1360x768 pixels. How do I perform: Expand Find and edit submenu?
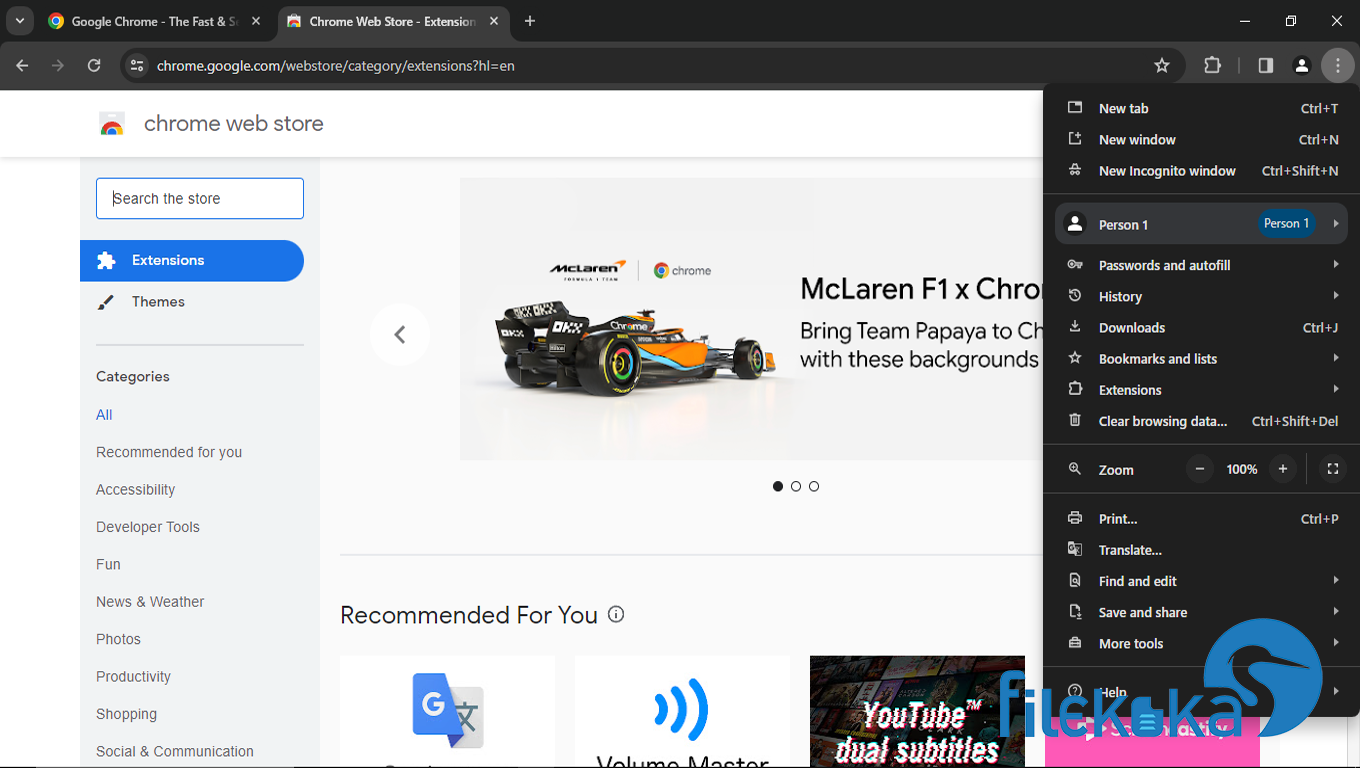1201,581
